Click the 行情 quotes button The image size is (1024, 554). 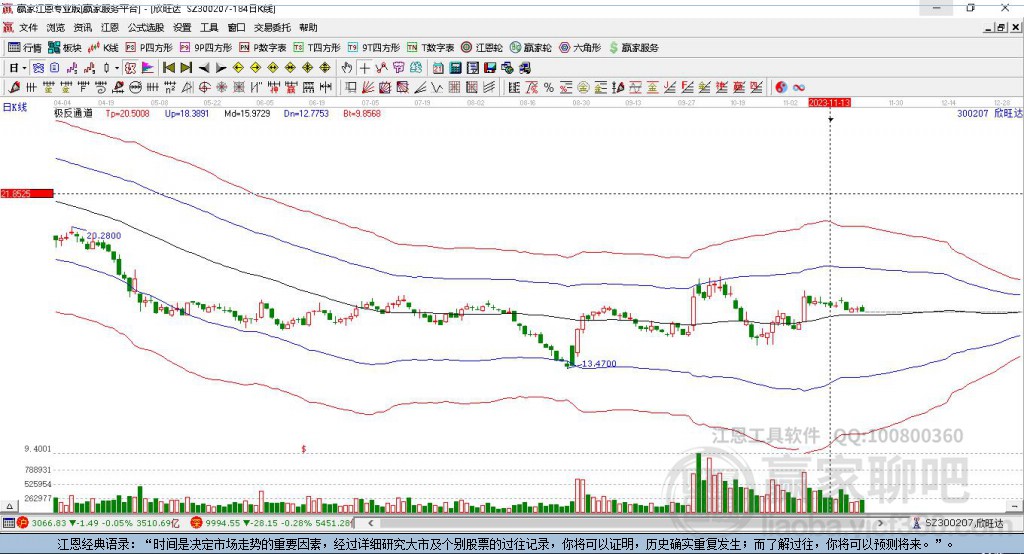point(24,48)
